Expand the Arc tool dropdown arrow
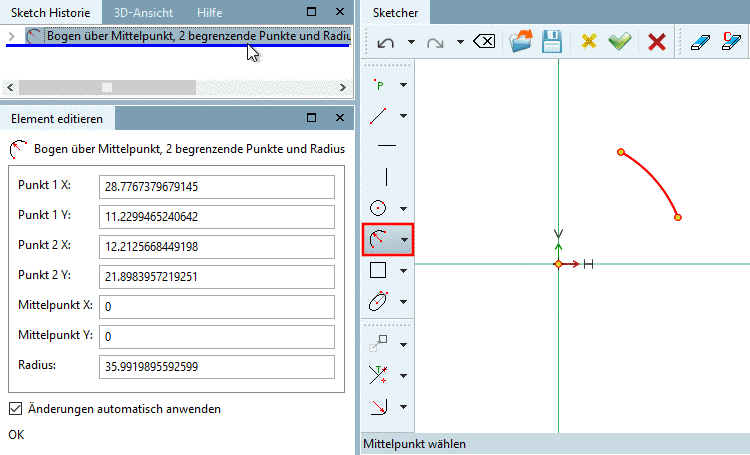The image size is (750, 455). 405,240
